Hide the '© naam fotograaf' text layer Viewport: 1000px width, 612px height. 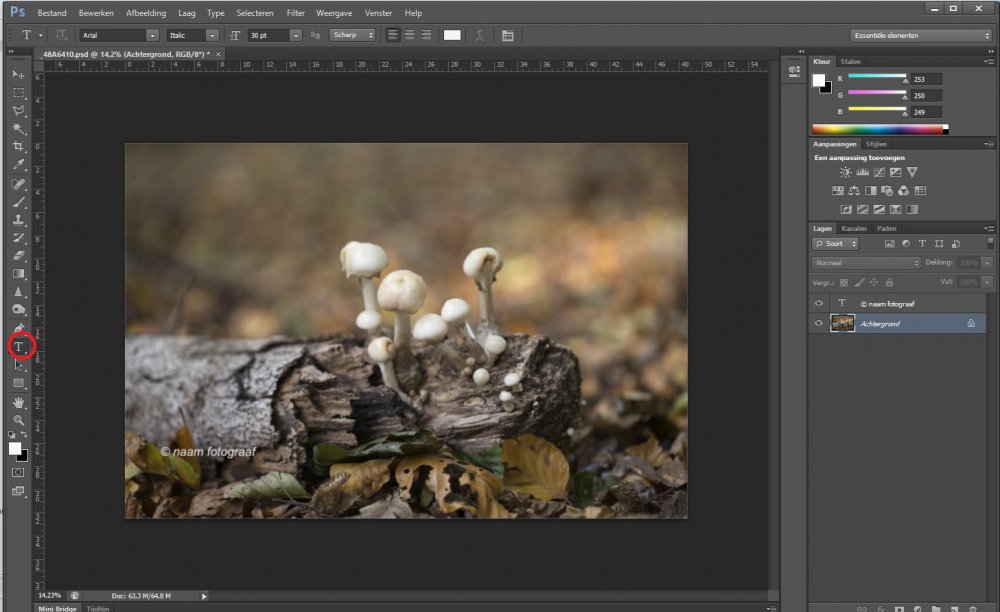click(819, 303)
